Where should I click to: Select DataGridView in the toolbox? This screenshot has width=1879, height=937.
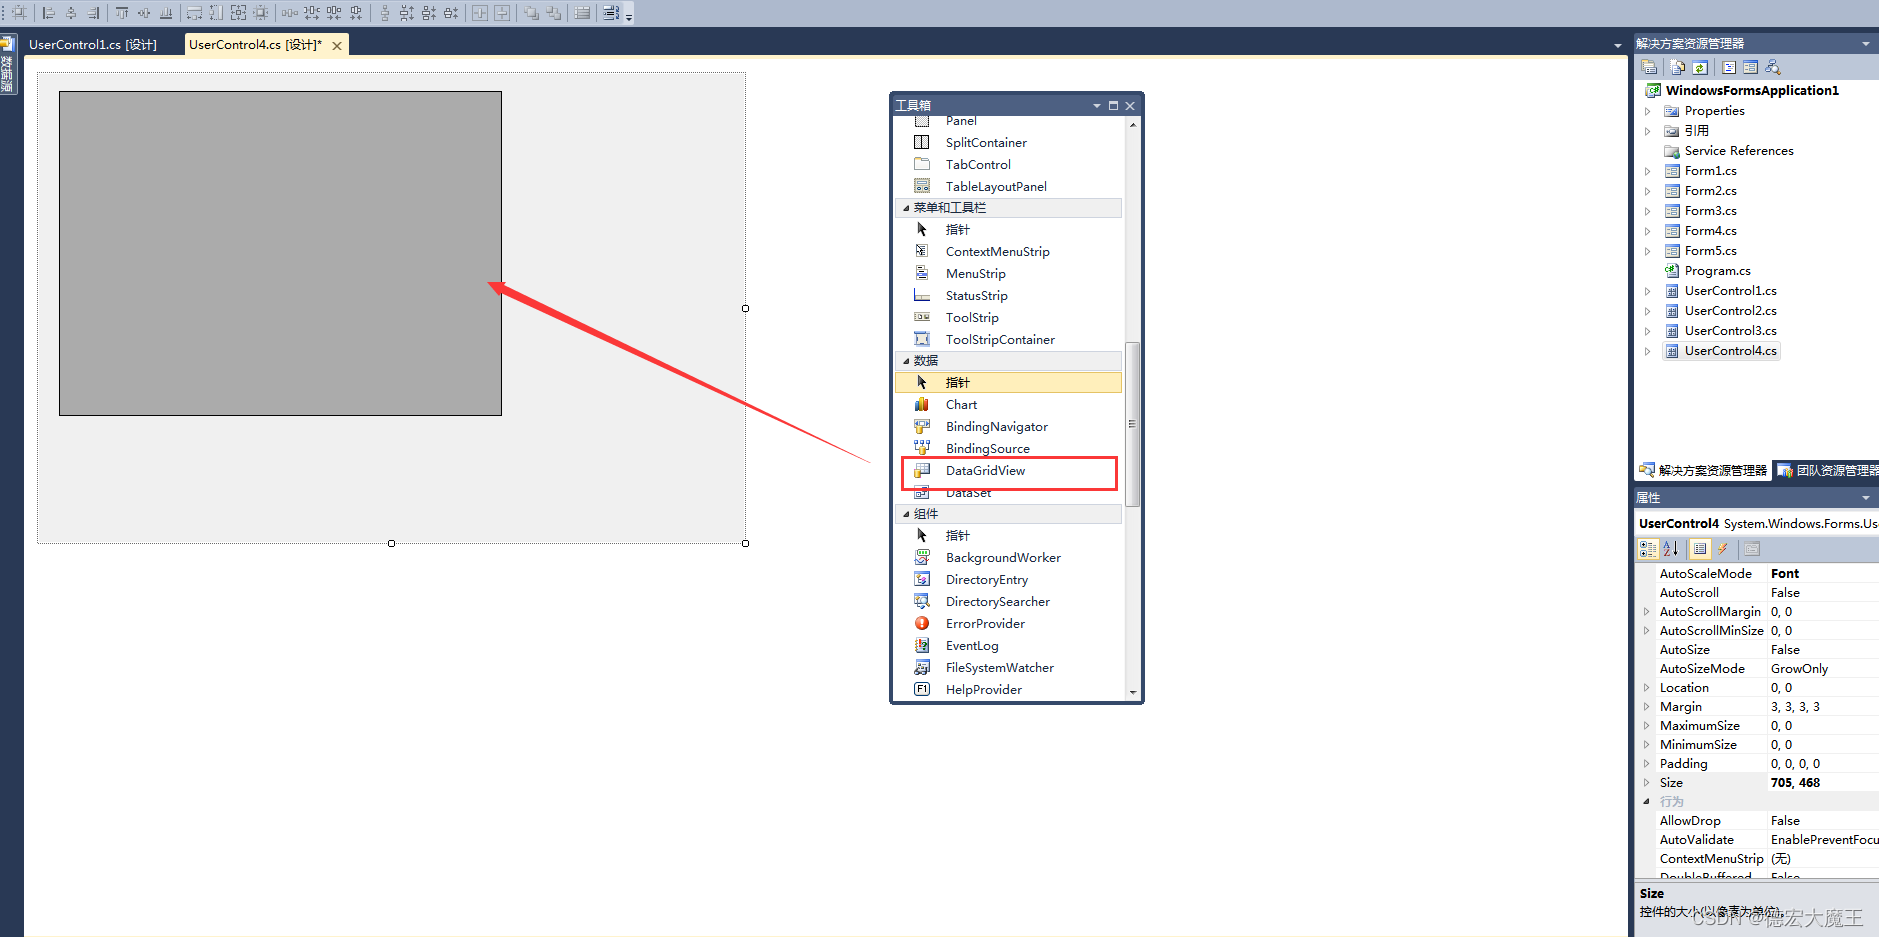click(x=1008, y=471)
